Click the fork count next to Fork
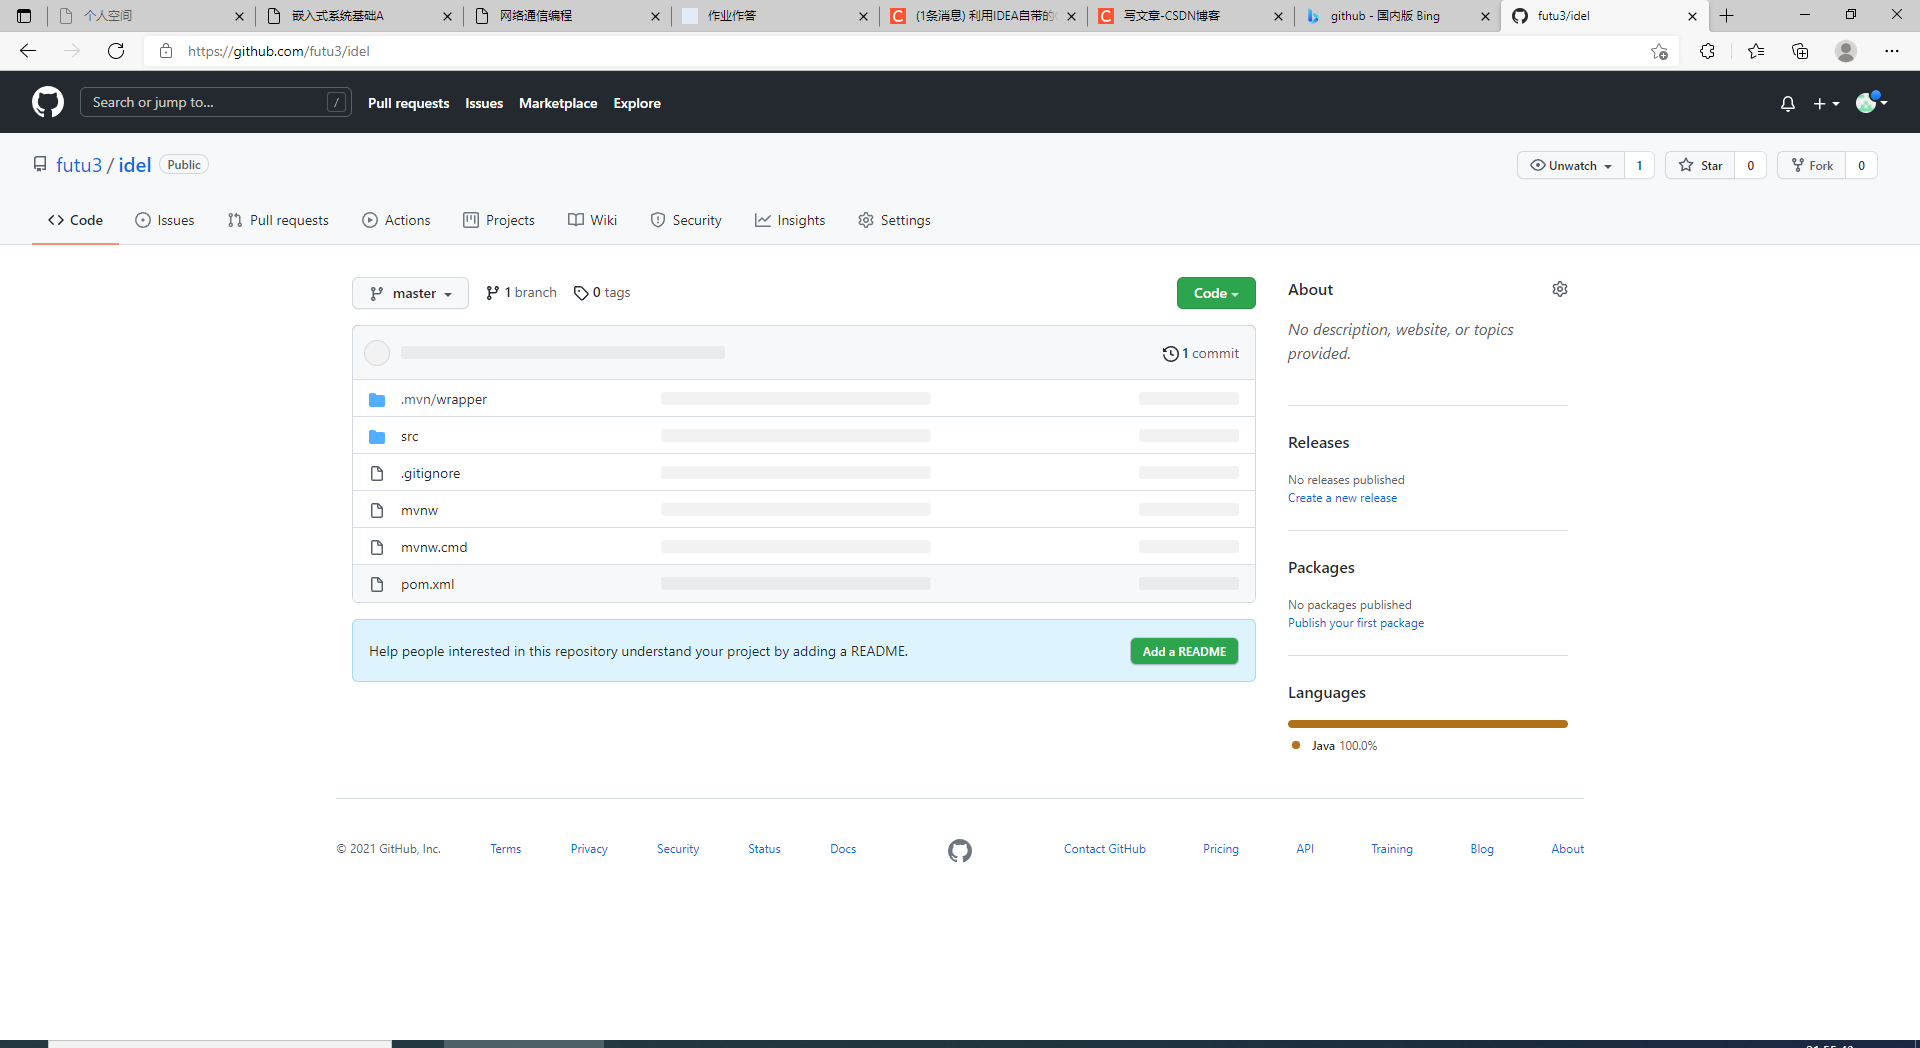 click(1861, 165)
